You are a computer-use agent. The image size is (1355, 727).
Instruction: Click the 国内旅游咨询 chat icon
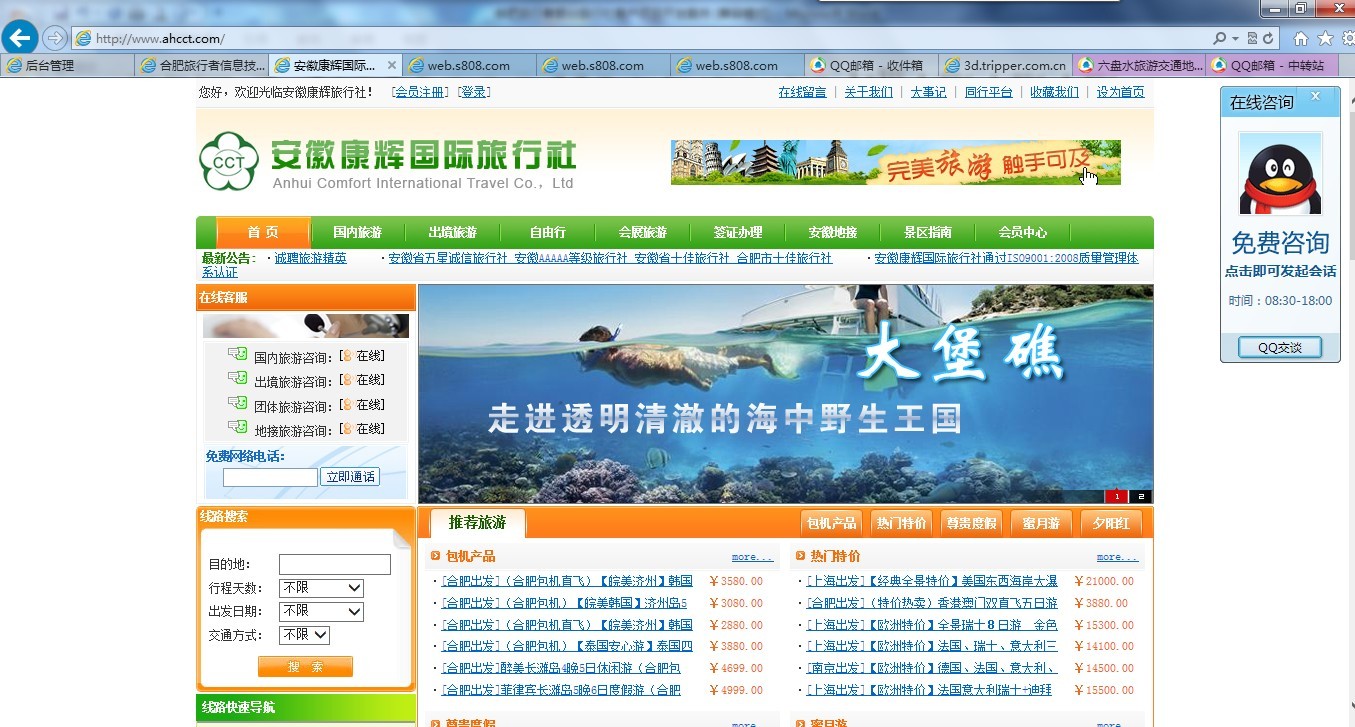237,354
